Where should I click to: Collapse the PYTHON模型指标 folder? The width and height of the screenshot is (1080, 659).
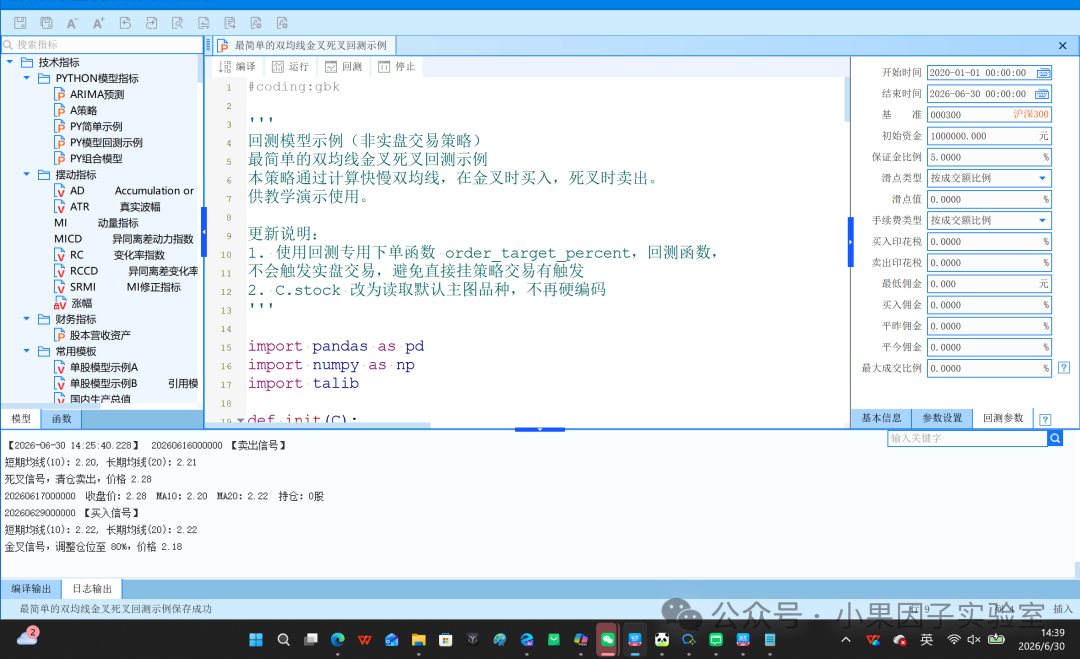(26, 78)
